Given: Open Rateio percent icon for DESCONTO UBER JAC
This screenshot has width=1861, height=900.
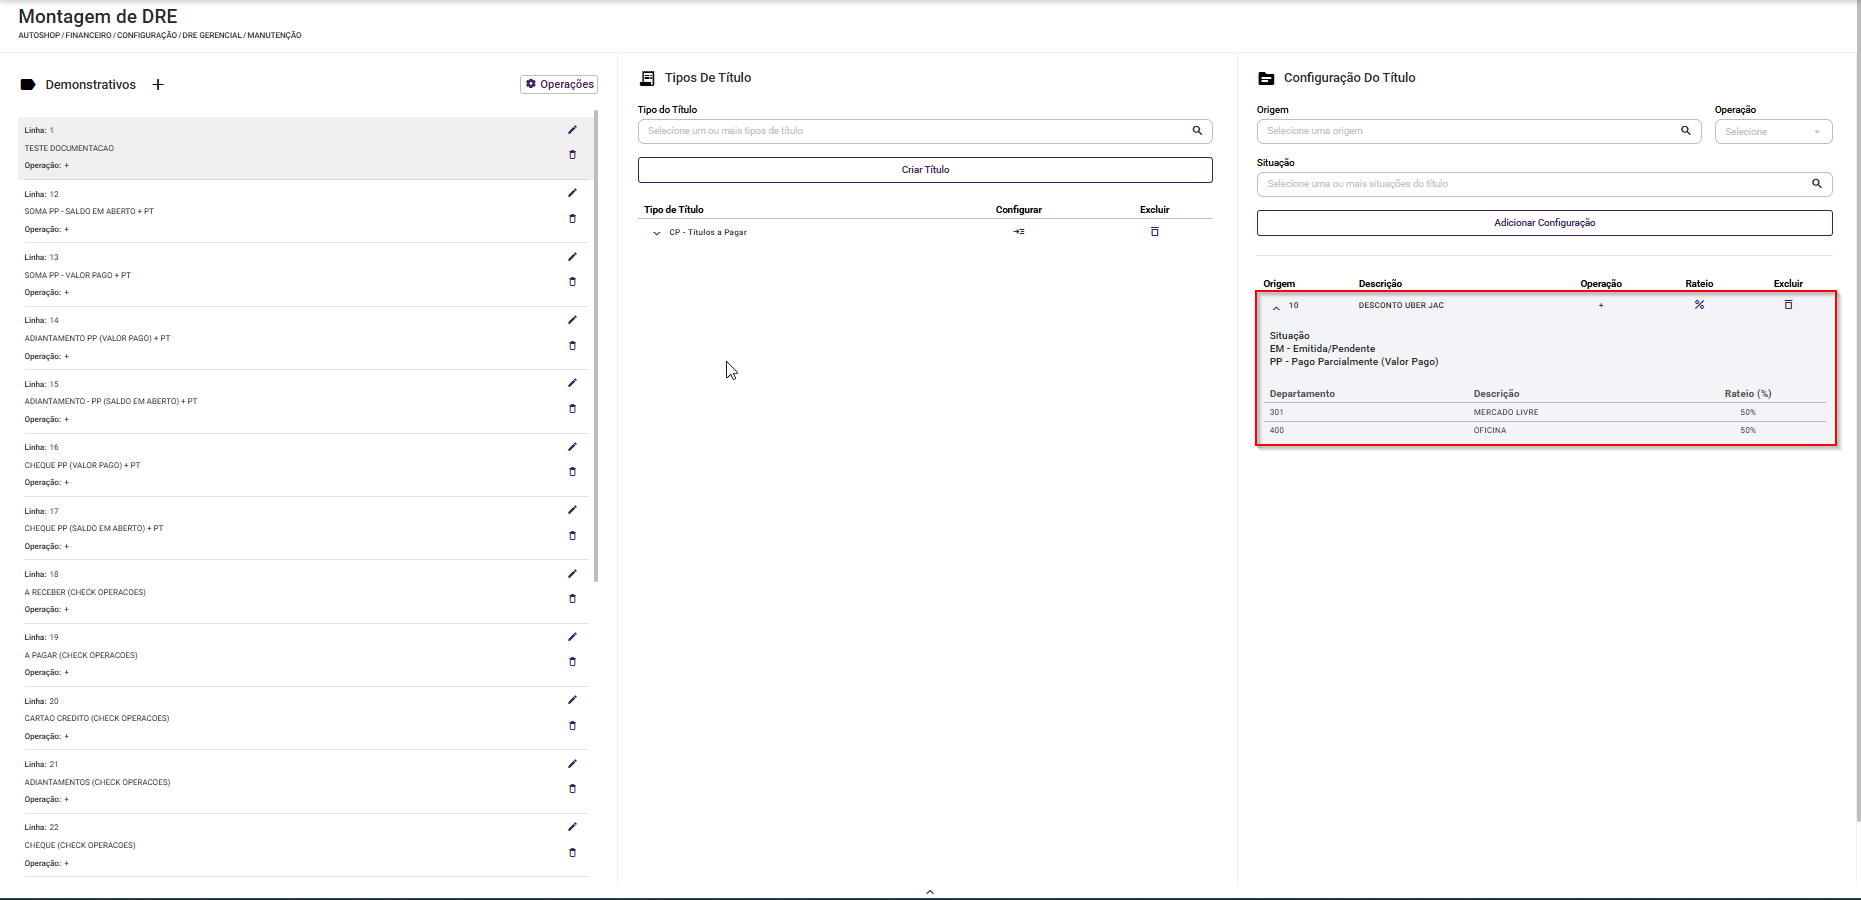Looking at the screenshot, I should [x=1699, y=305].
